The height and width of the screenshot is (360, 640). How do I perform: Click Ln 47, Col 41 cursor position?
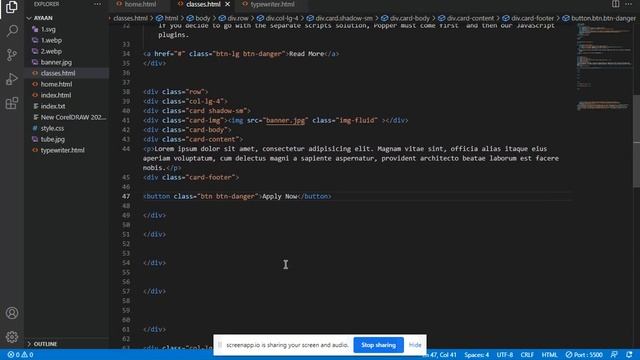click(440, 355)
